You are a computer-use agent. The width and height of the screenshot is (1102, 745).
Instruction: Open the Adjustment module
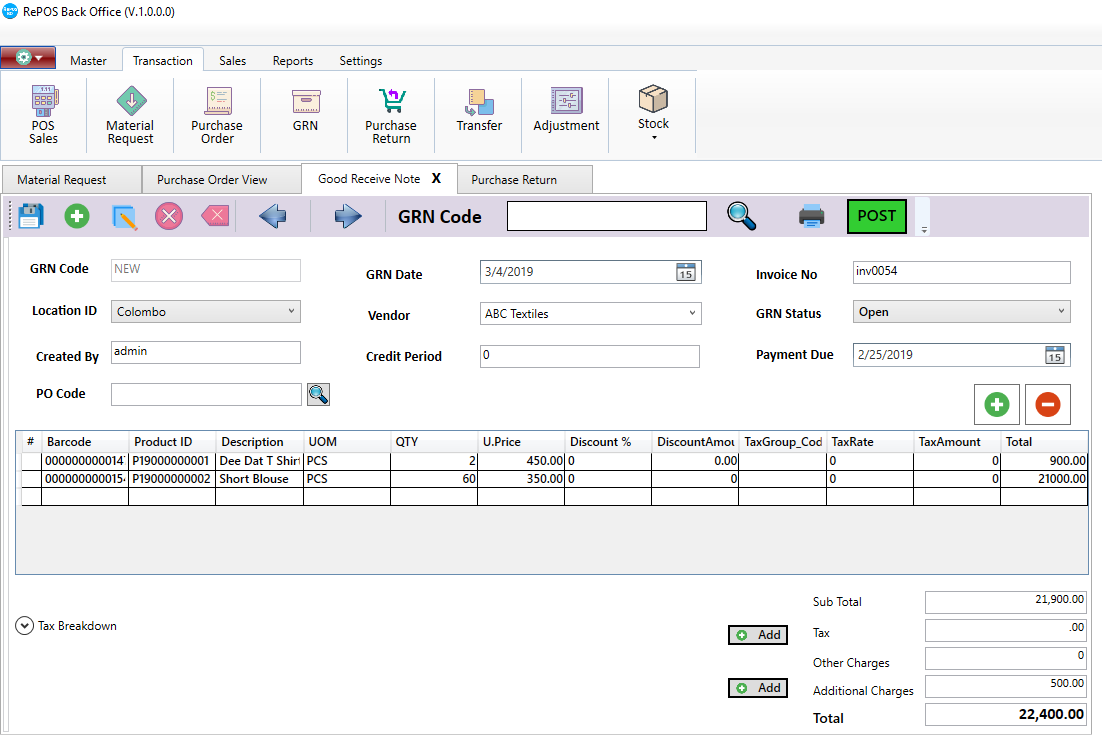click(x=566, y=109)
